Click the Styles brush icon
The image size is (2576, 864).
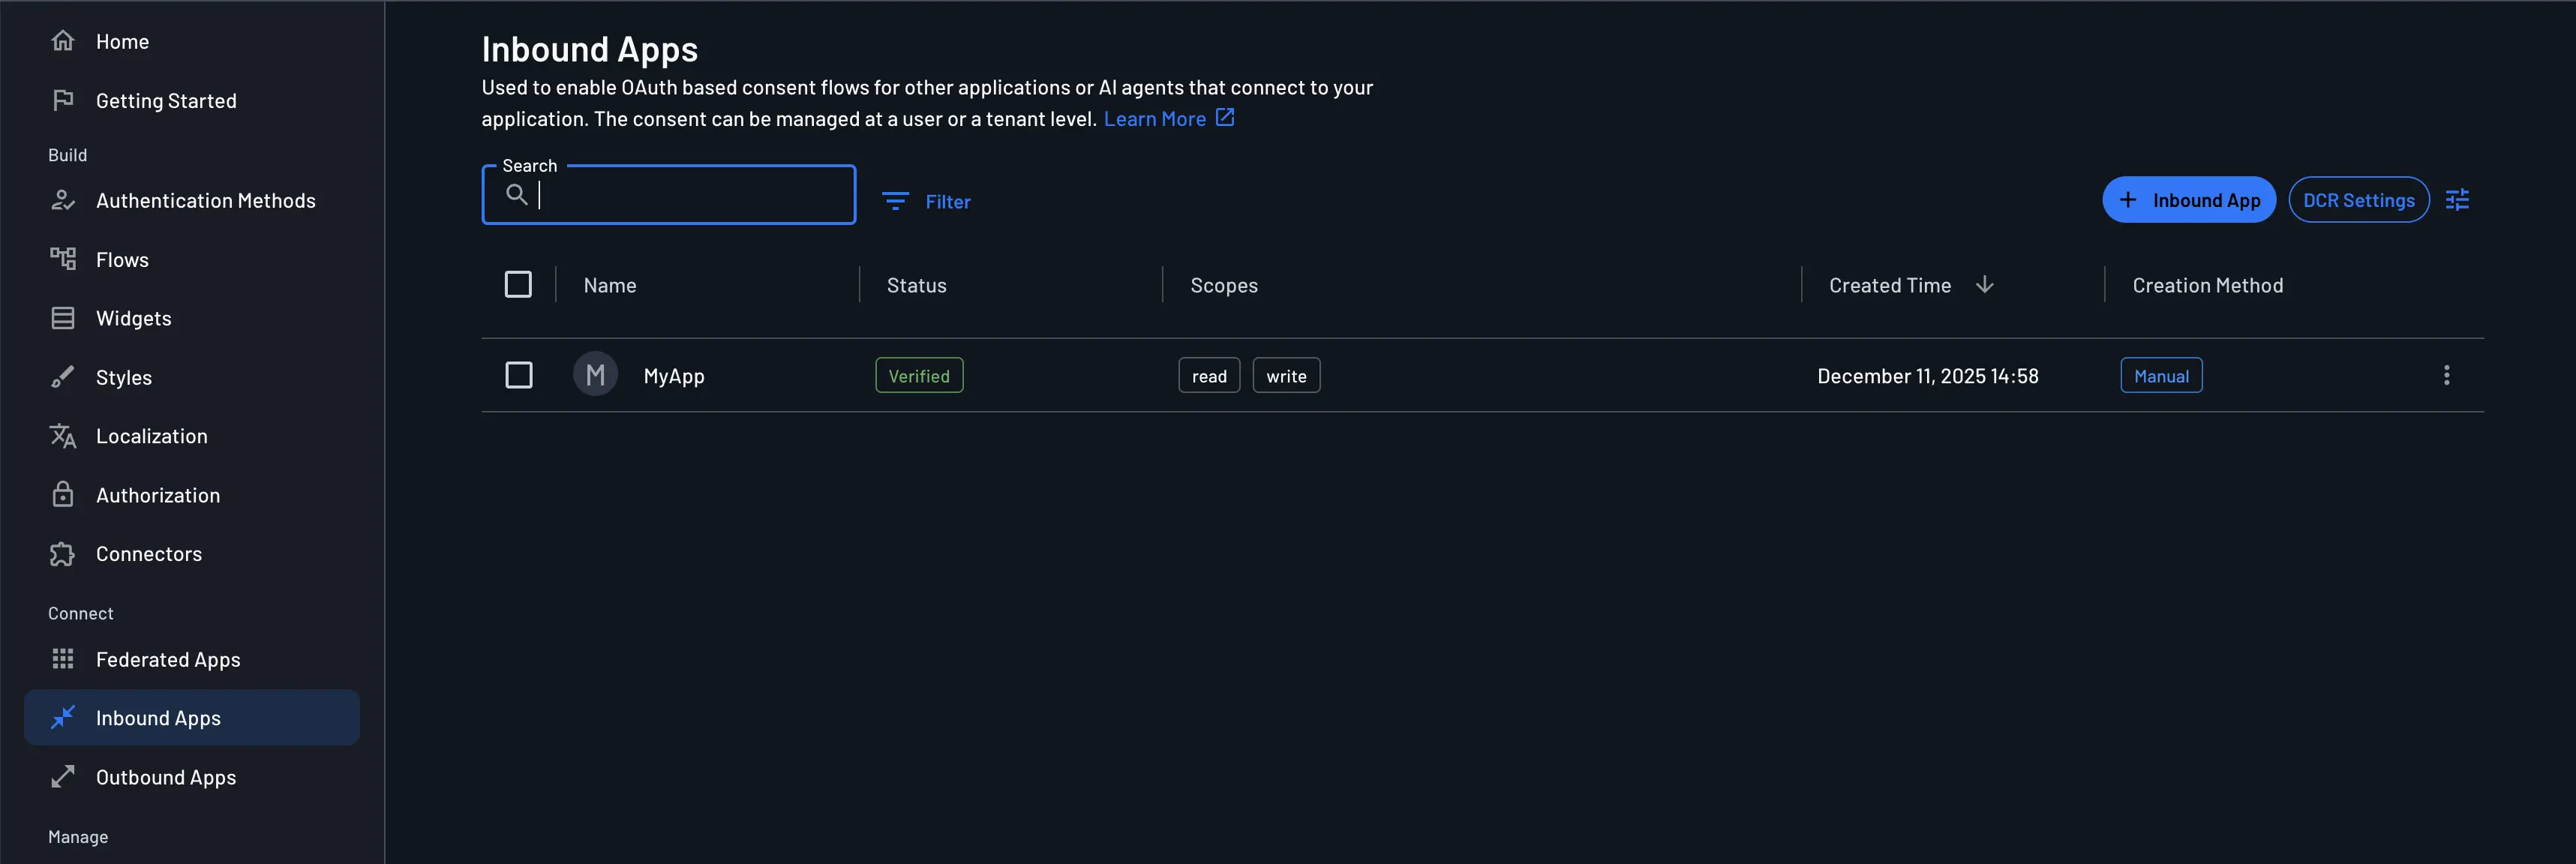pyautogui.click(x=63, y=377)
